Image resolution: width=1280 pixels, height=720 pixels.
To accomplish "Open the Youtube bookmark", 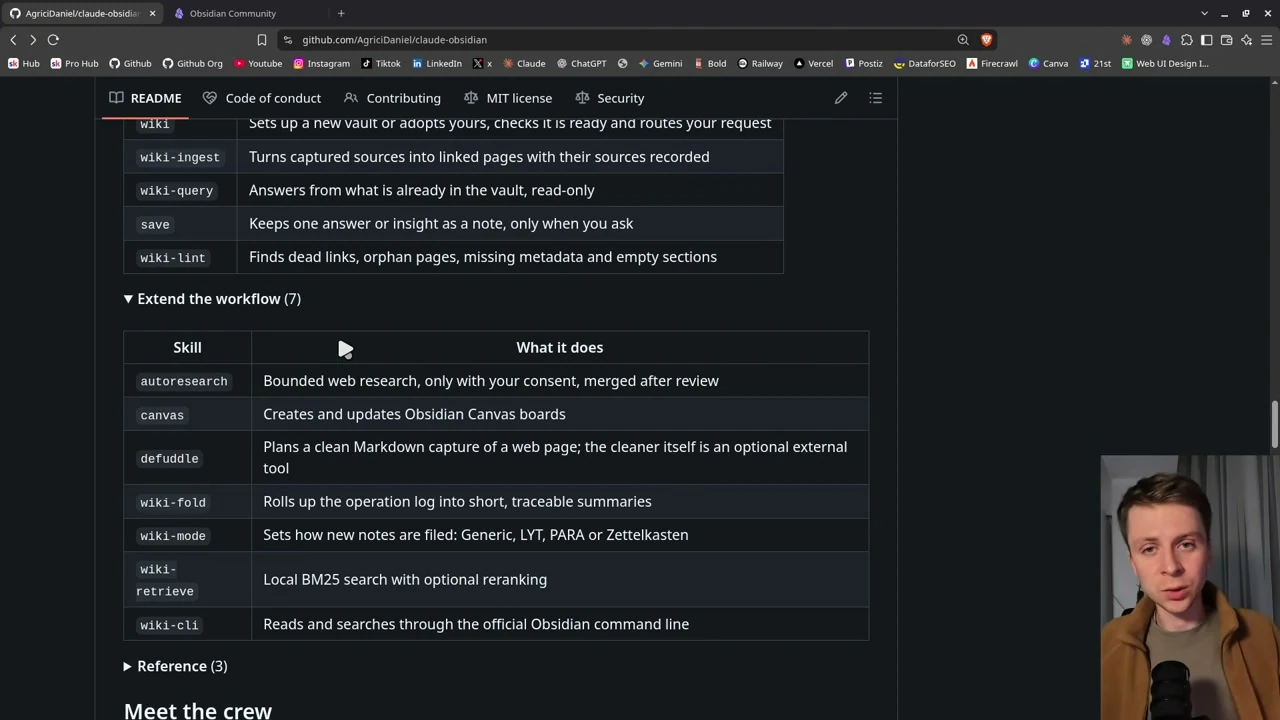I will [258, 63].
